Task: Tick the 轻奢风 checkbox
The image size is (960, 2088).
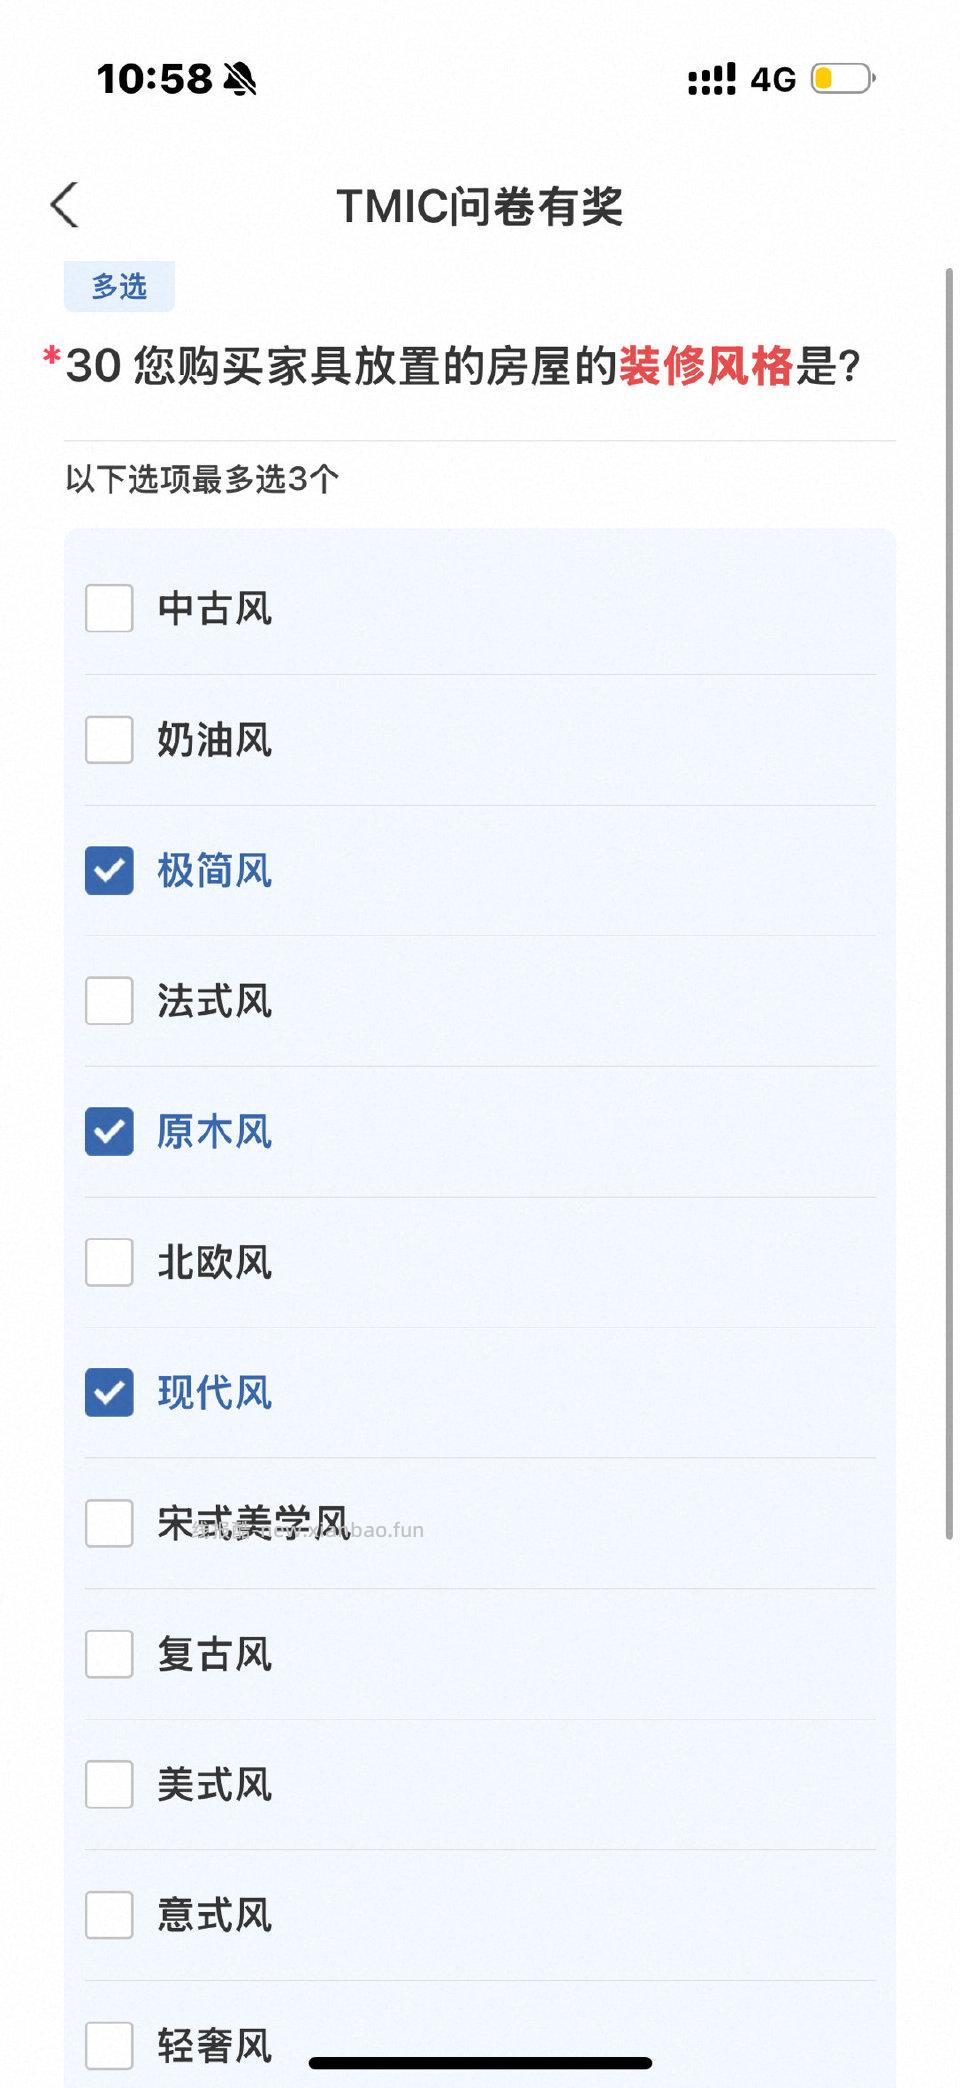Action: 109,2045
